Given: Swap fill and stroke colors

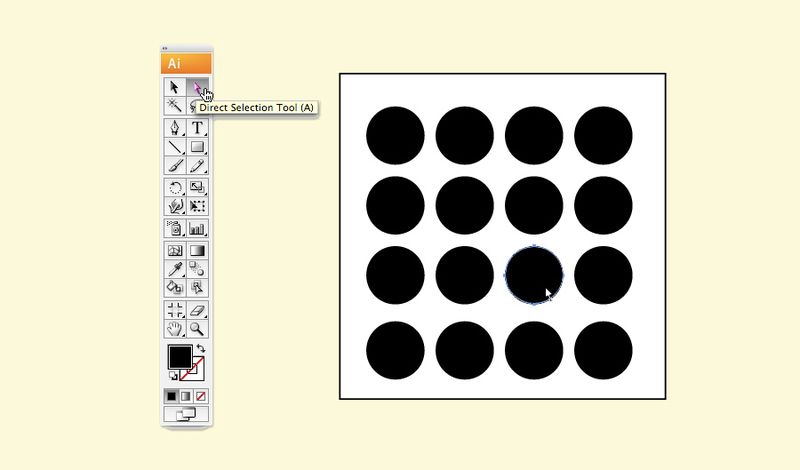Looking at the screenshot, I should (201, 349).
